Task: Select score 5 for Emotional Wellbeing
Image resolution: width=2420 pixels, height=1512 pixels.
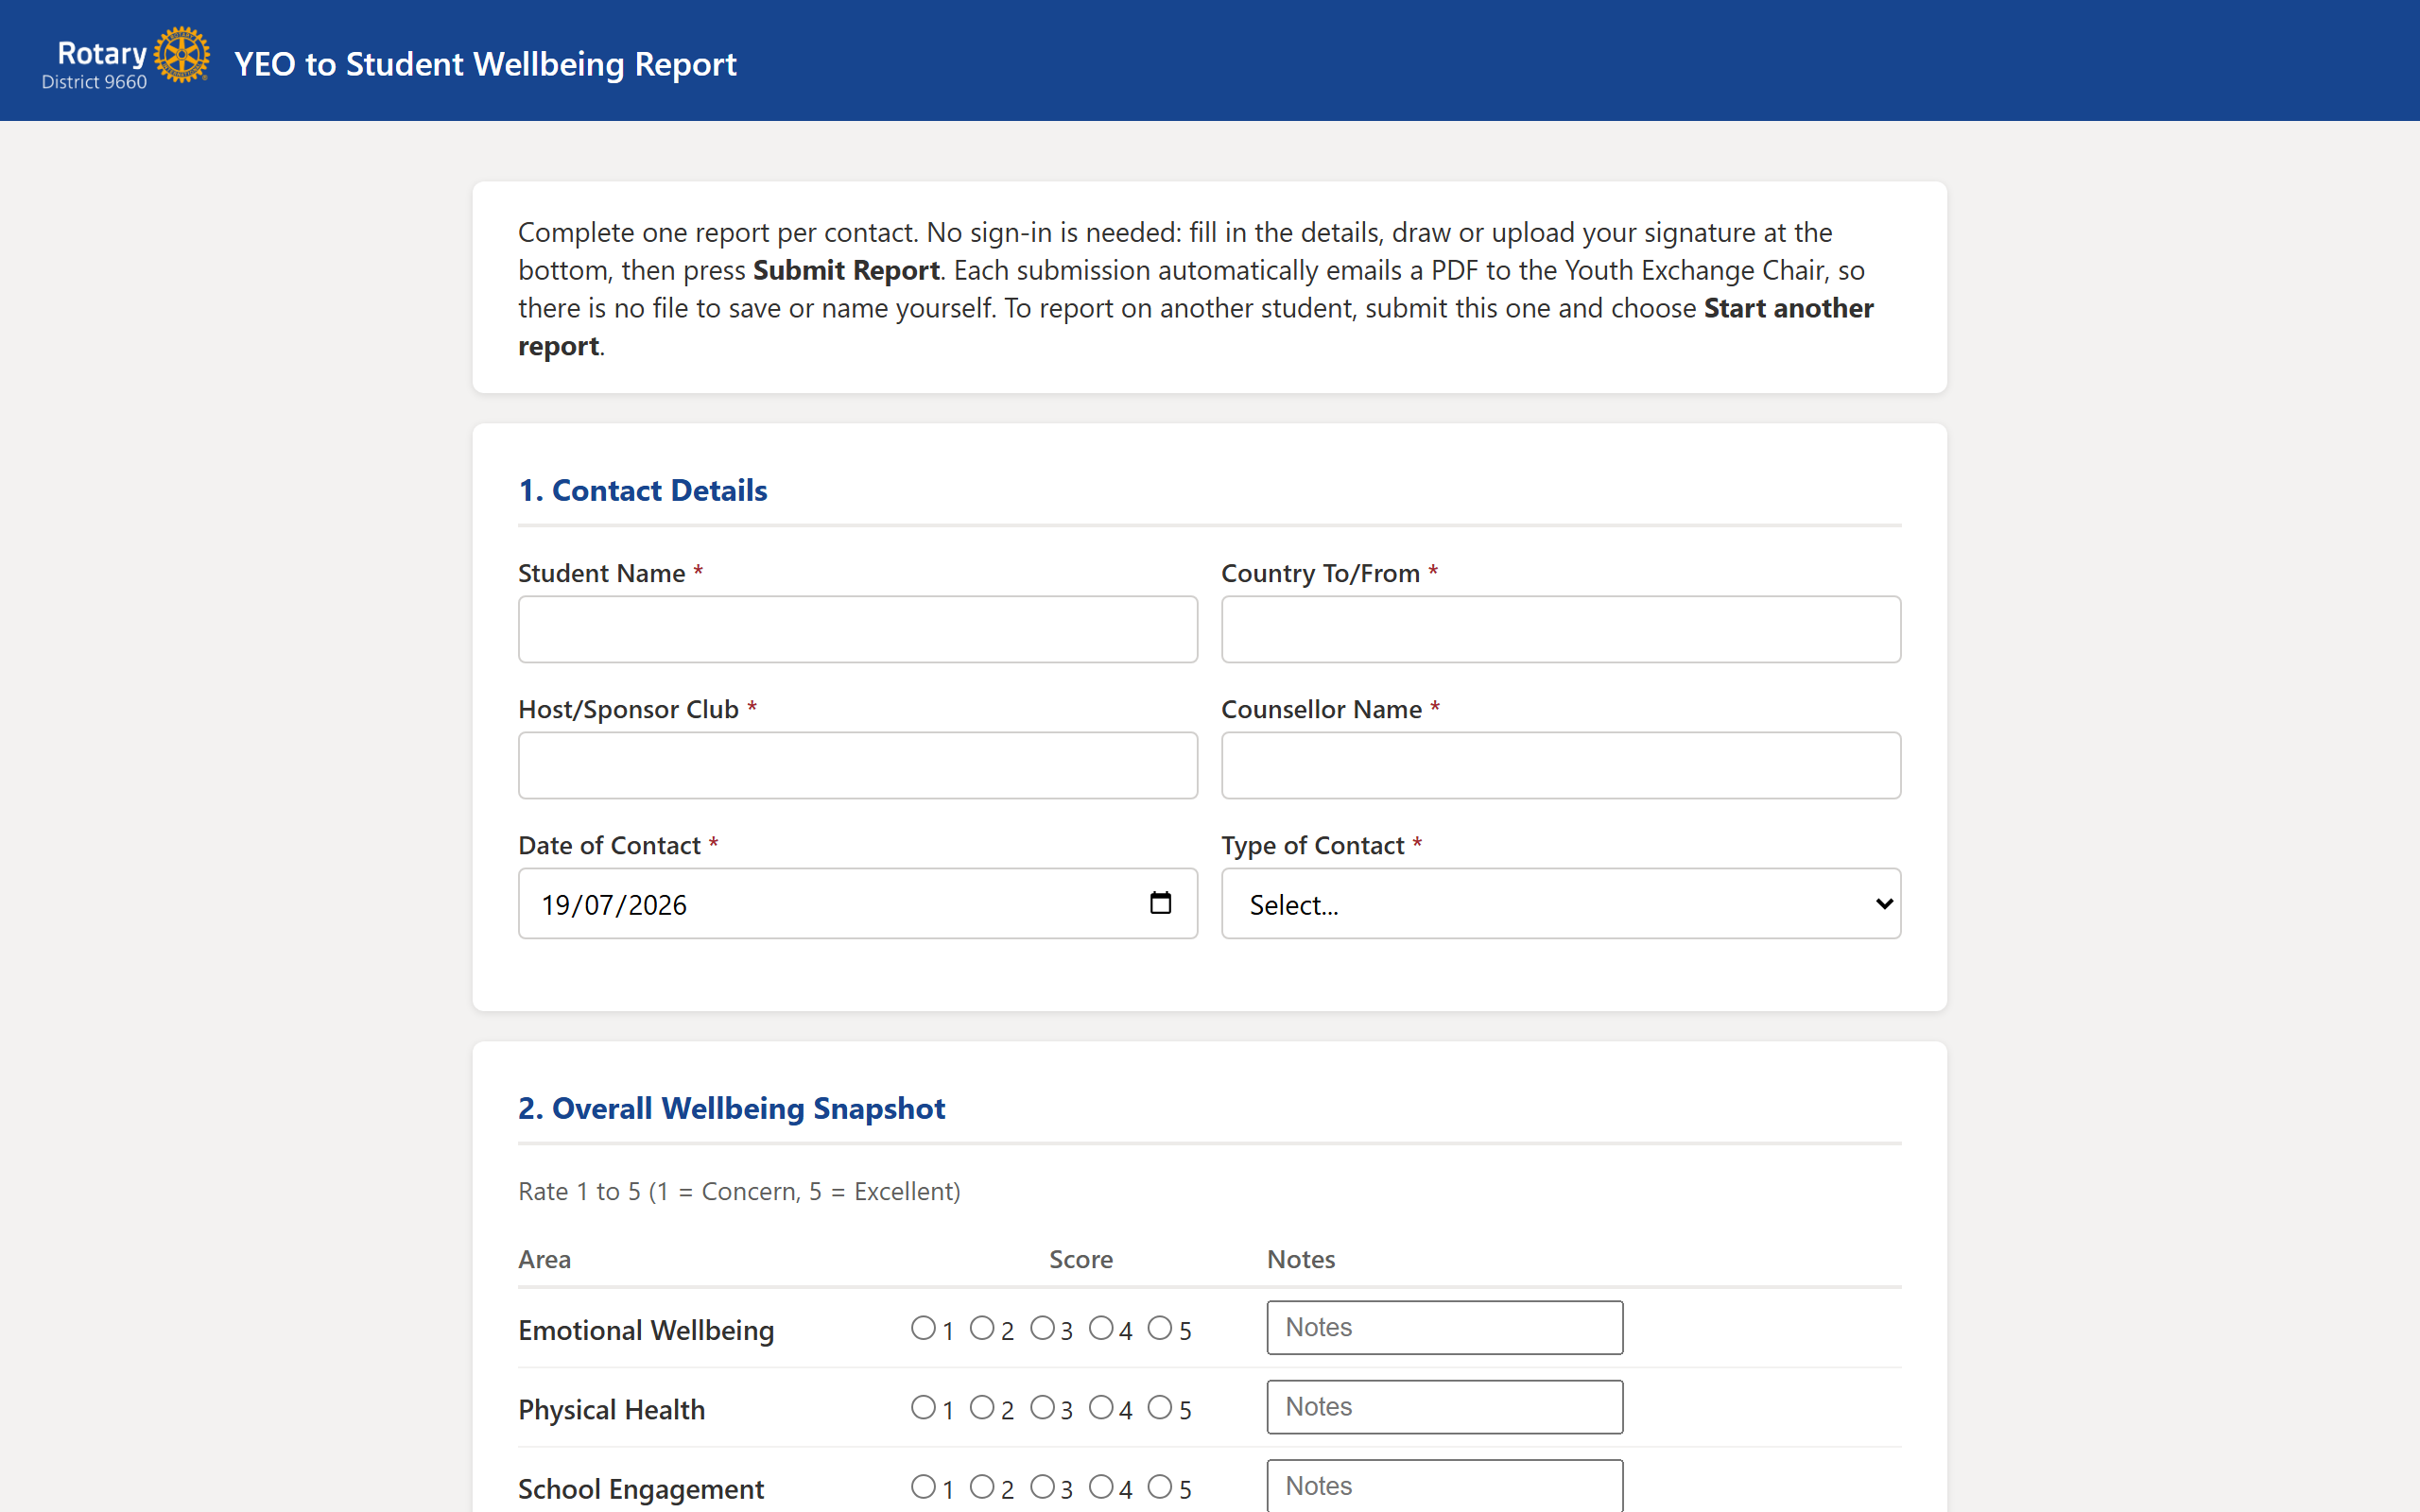Action: (1160, 1328)
